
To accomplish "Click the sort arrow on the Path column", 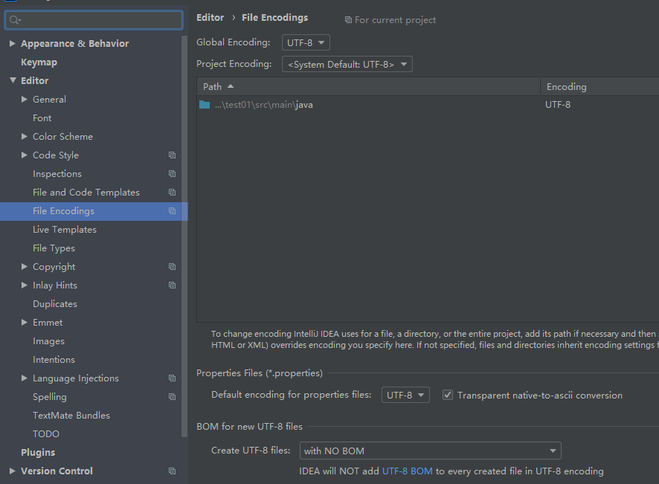I will click(x=230, y=87).
